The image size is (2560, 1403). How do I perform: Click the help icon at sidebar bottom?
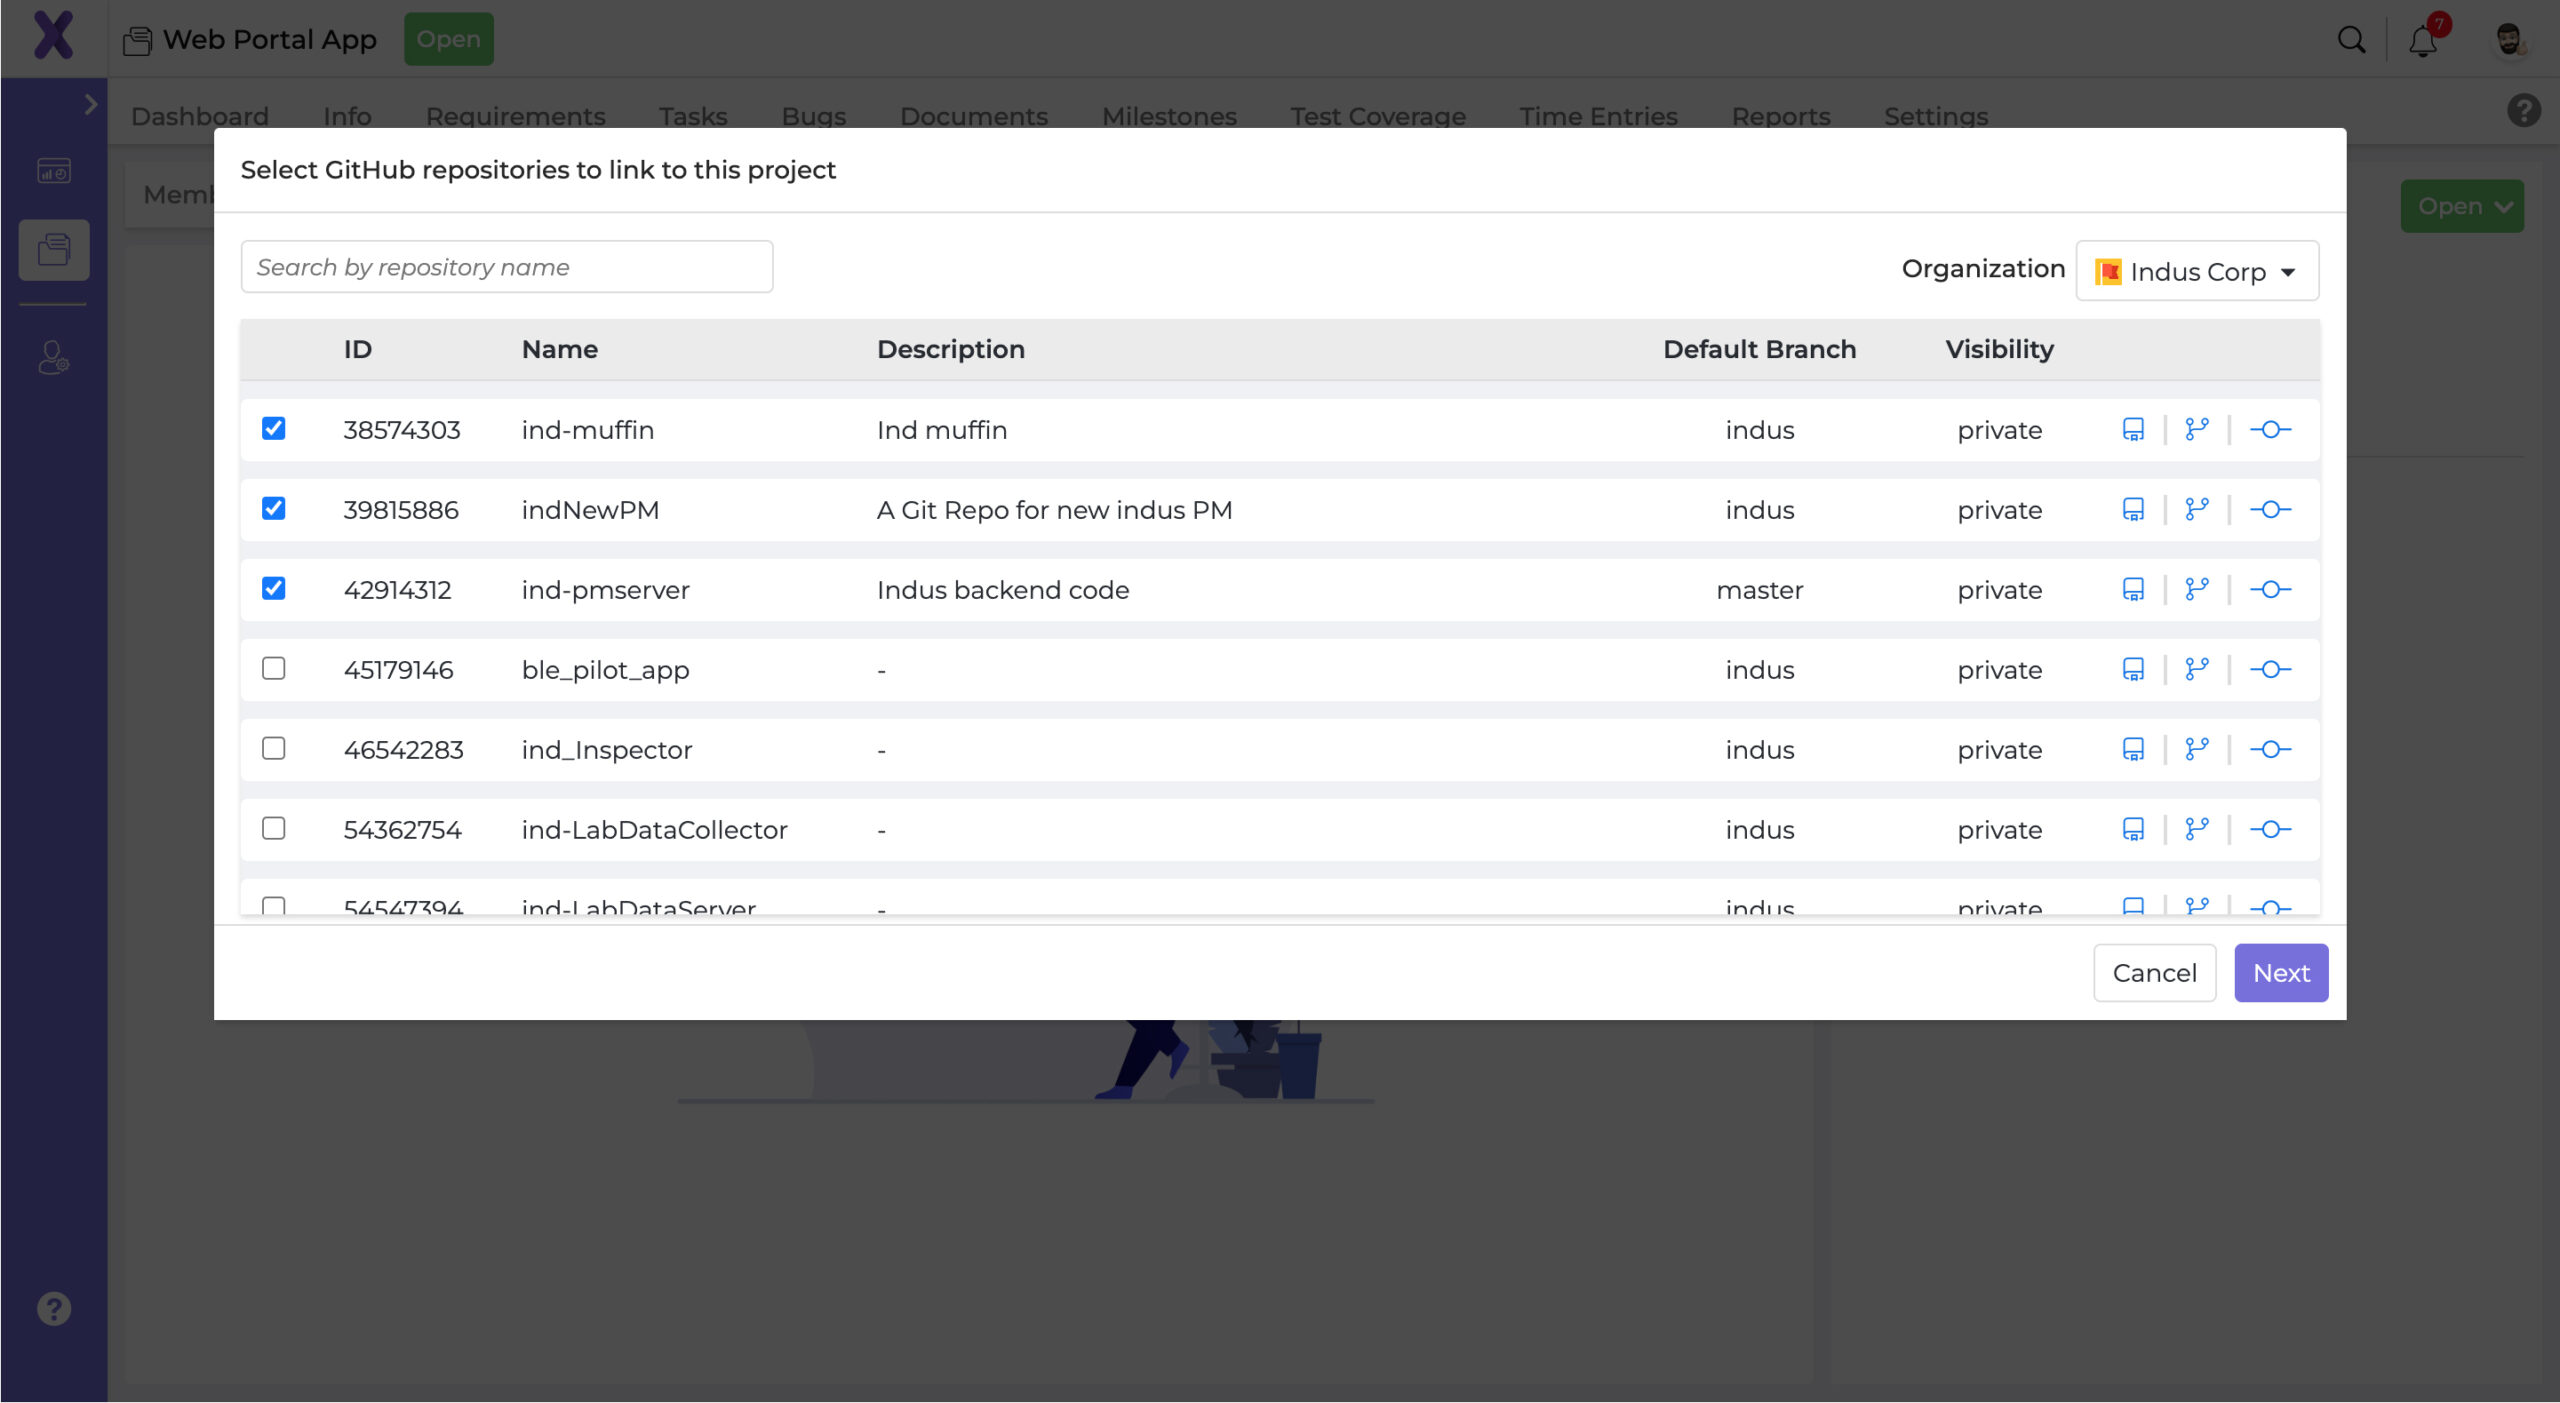54,1308
